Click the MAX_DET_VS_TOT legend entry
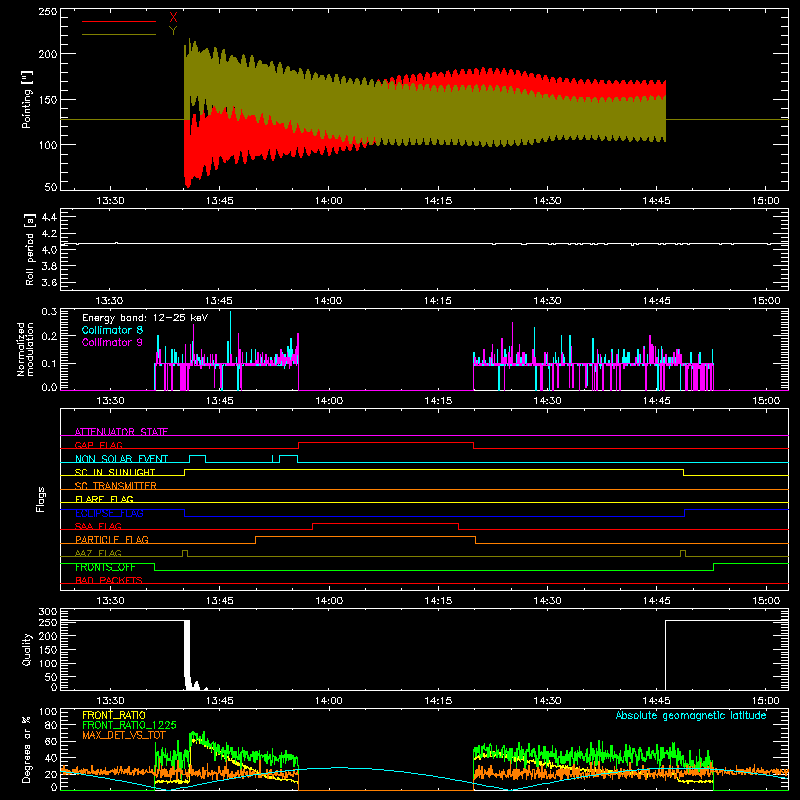The width and height of the screenshot is (800, 800). pos(124,735)
